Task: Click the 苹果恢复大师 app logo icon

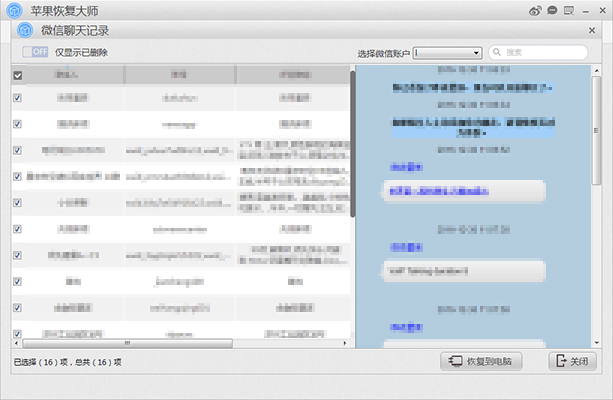Action: pos(14,11)
